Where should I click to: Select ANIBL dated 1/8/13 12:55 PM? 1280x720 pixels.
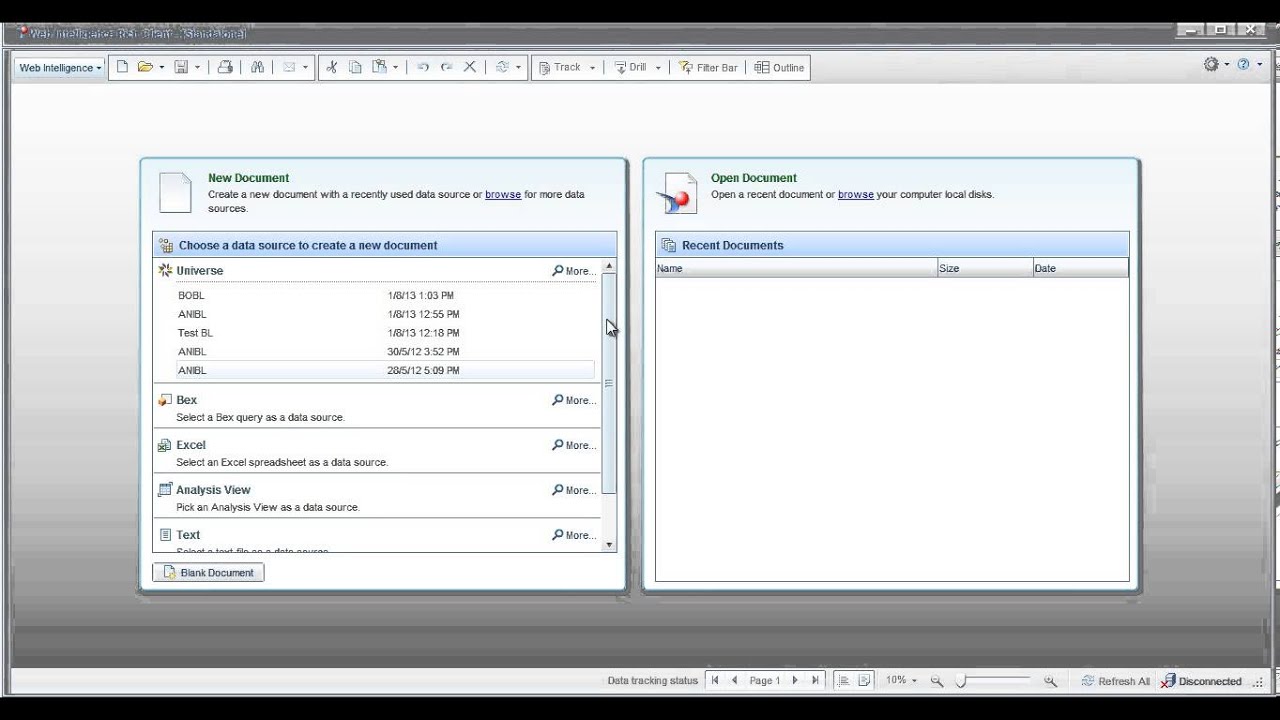[x=385, y=314]
